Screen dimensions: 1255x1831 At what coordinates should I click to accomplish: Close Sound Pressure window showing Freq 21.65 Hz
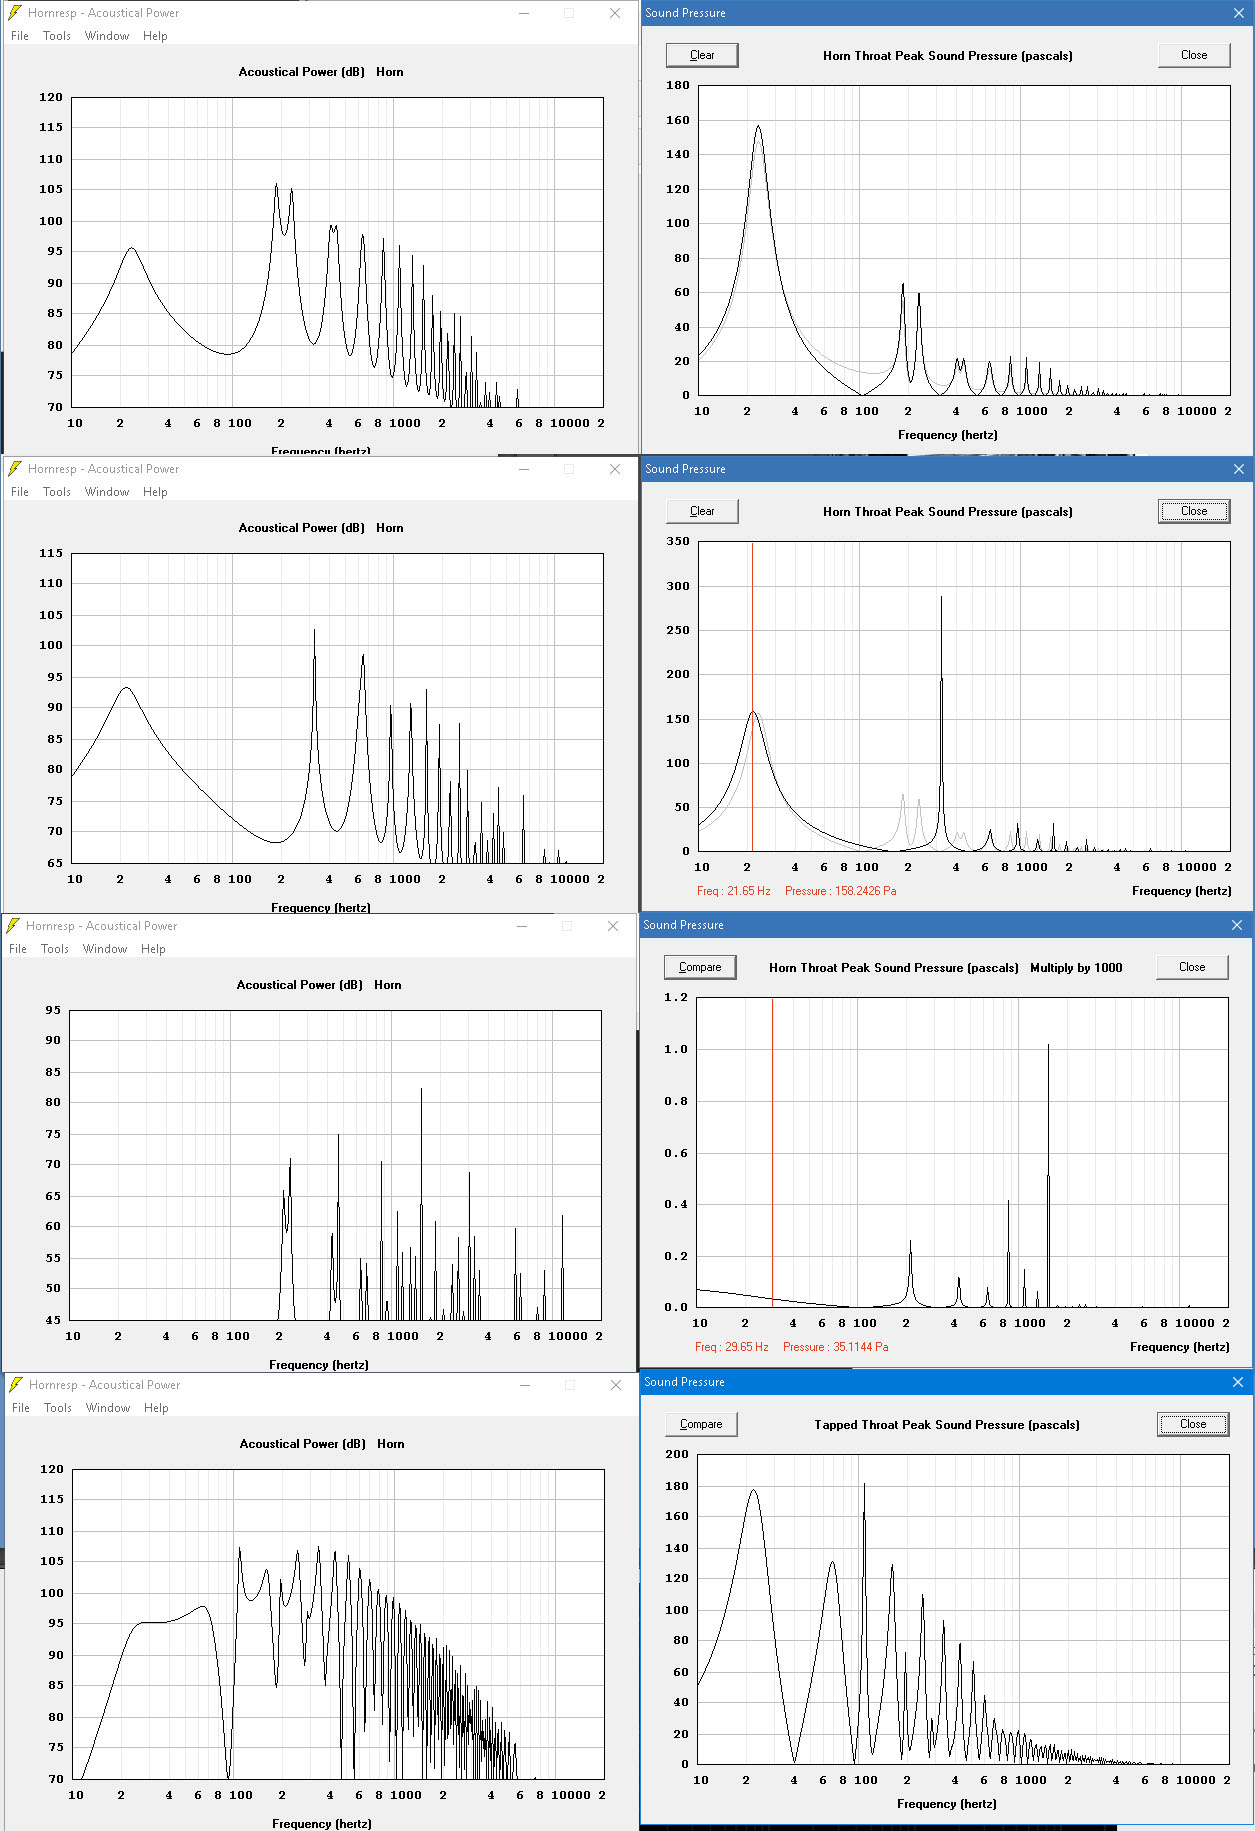(1238, 469)
